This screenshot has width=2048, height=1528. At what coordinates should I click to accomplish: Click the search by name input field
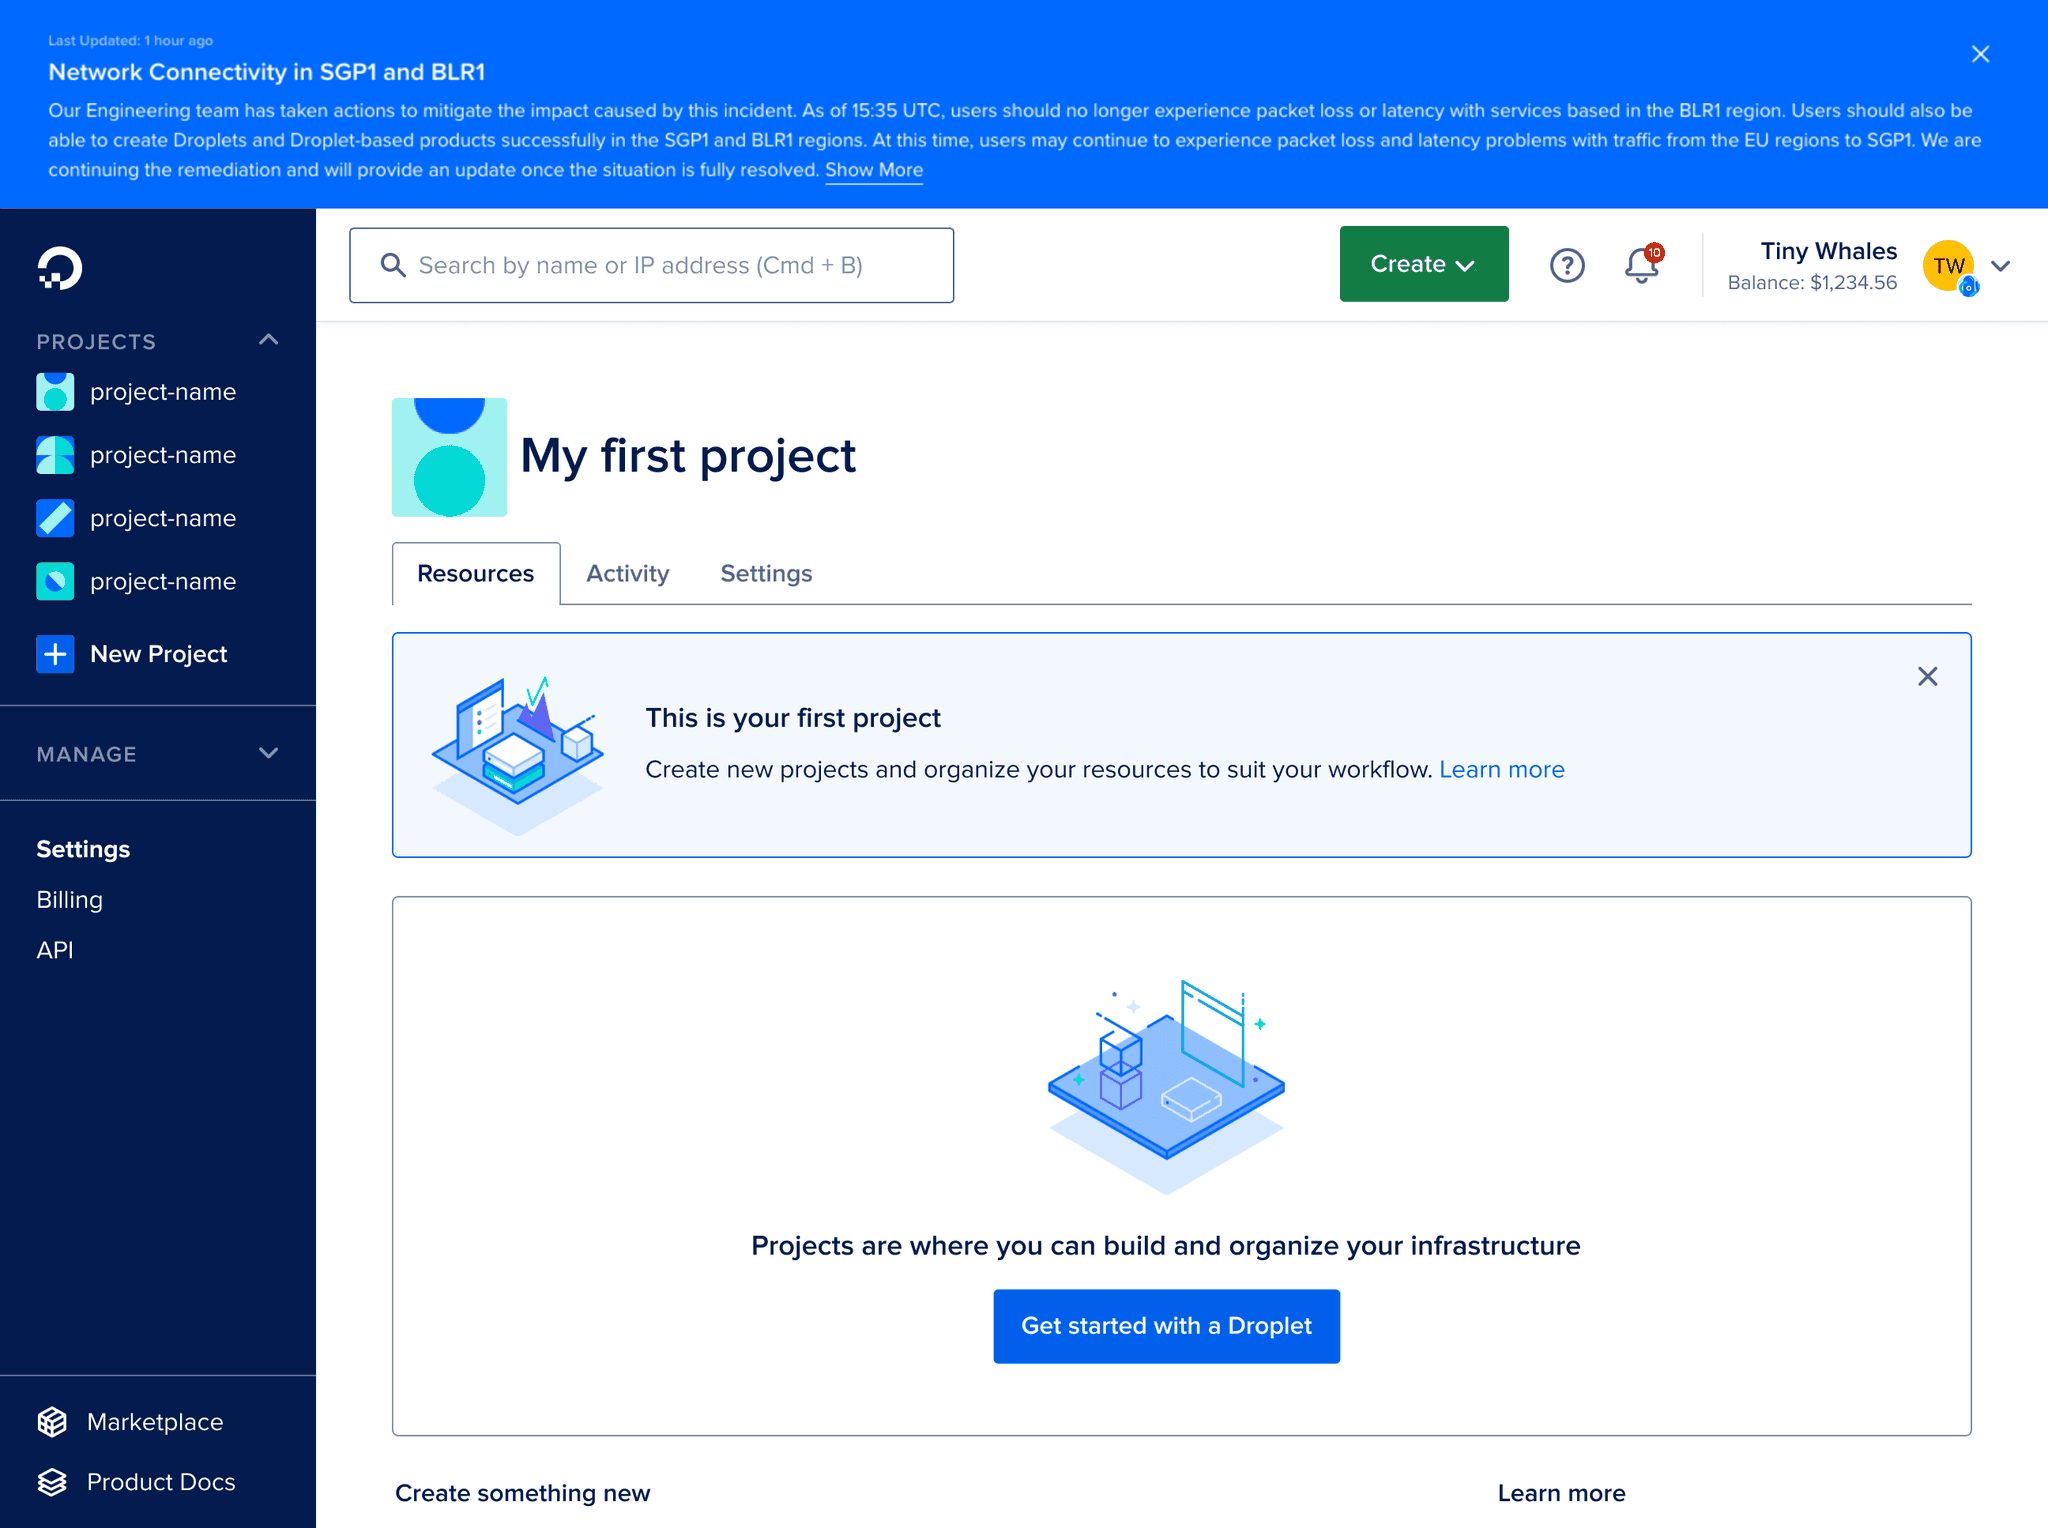coord(652,265)
